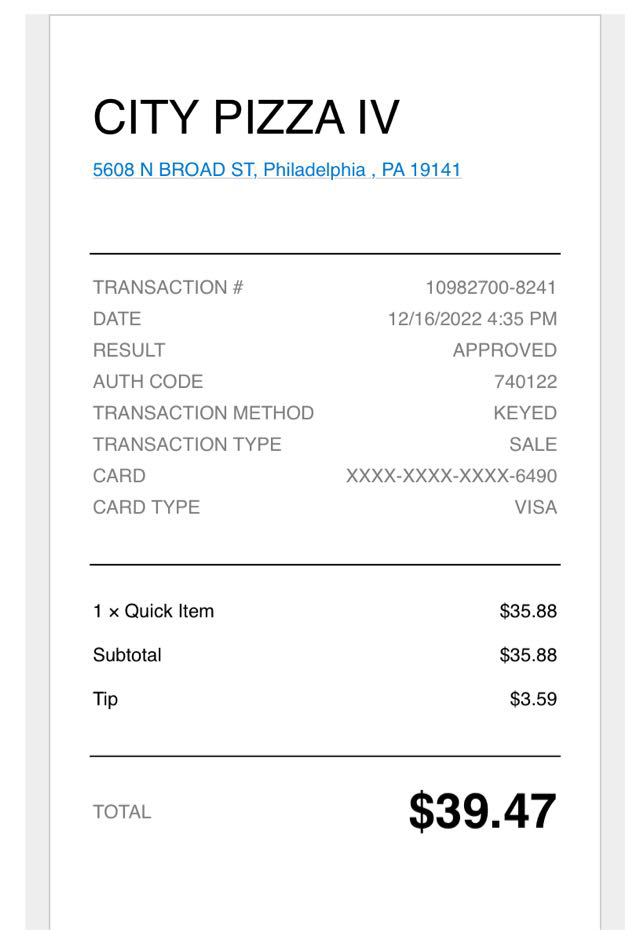Click the bold total amount $39.47
This screenshot has height=930, width=640.
tap(482, 811)
